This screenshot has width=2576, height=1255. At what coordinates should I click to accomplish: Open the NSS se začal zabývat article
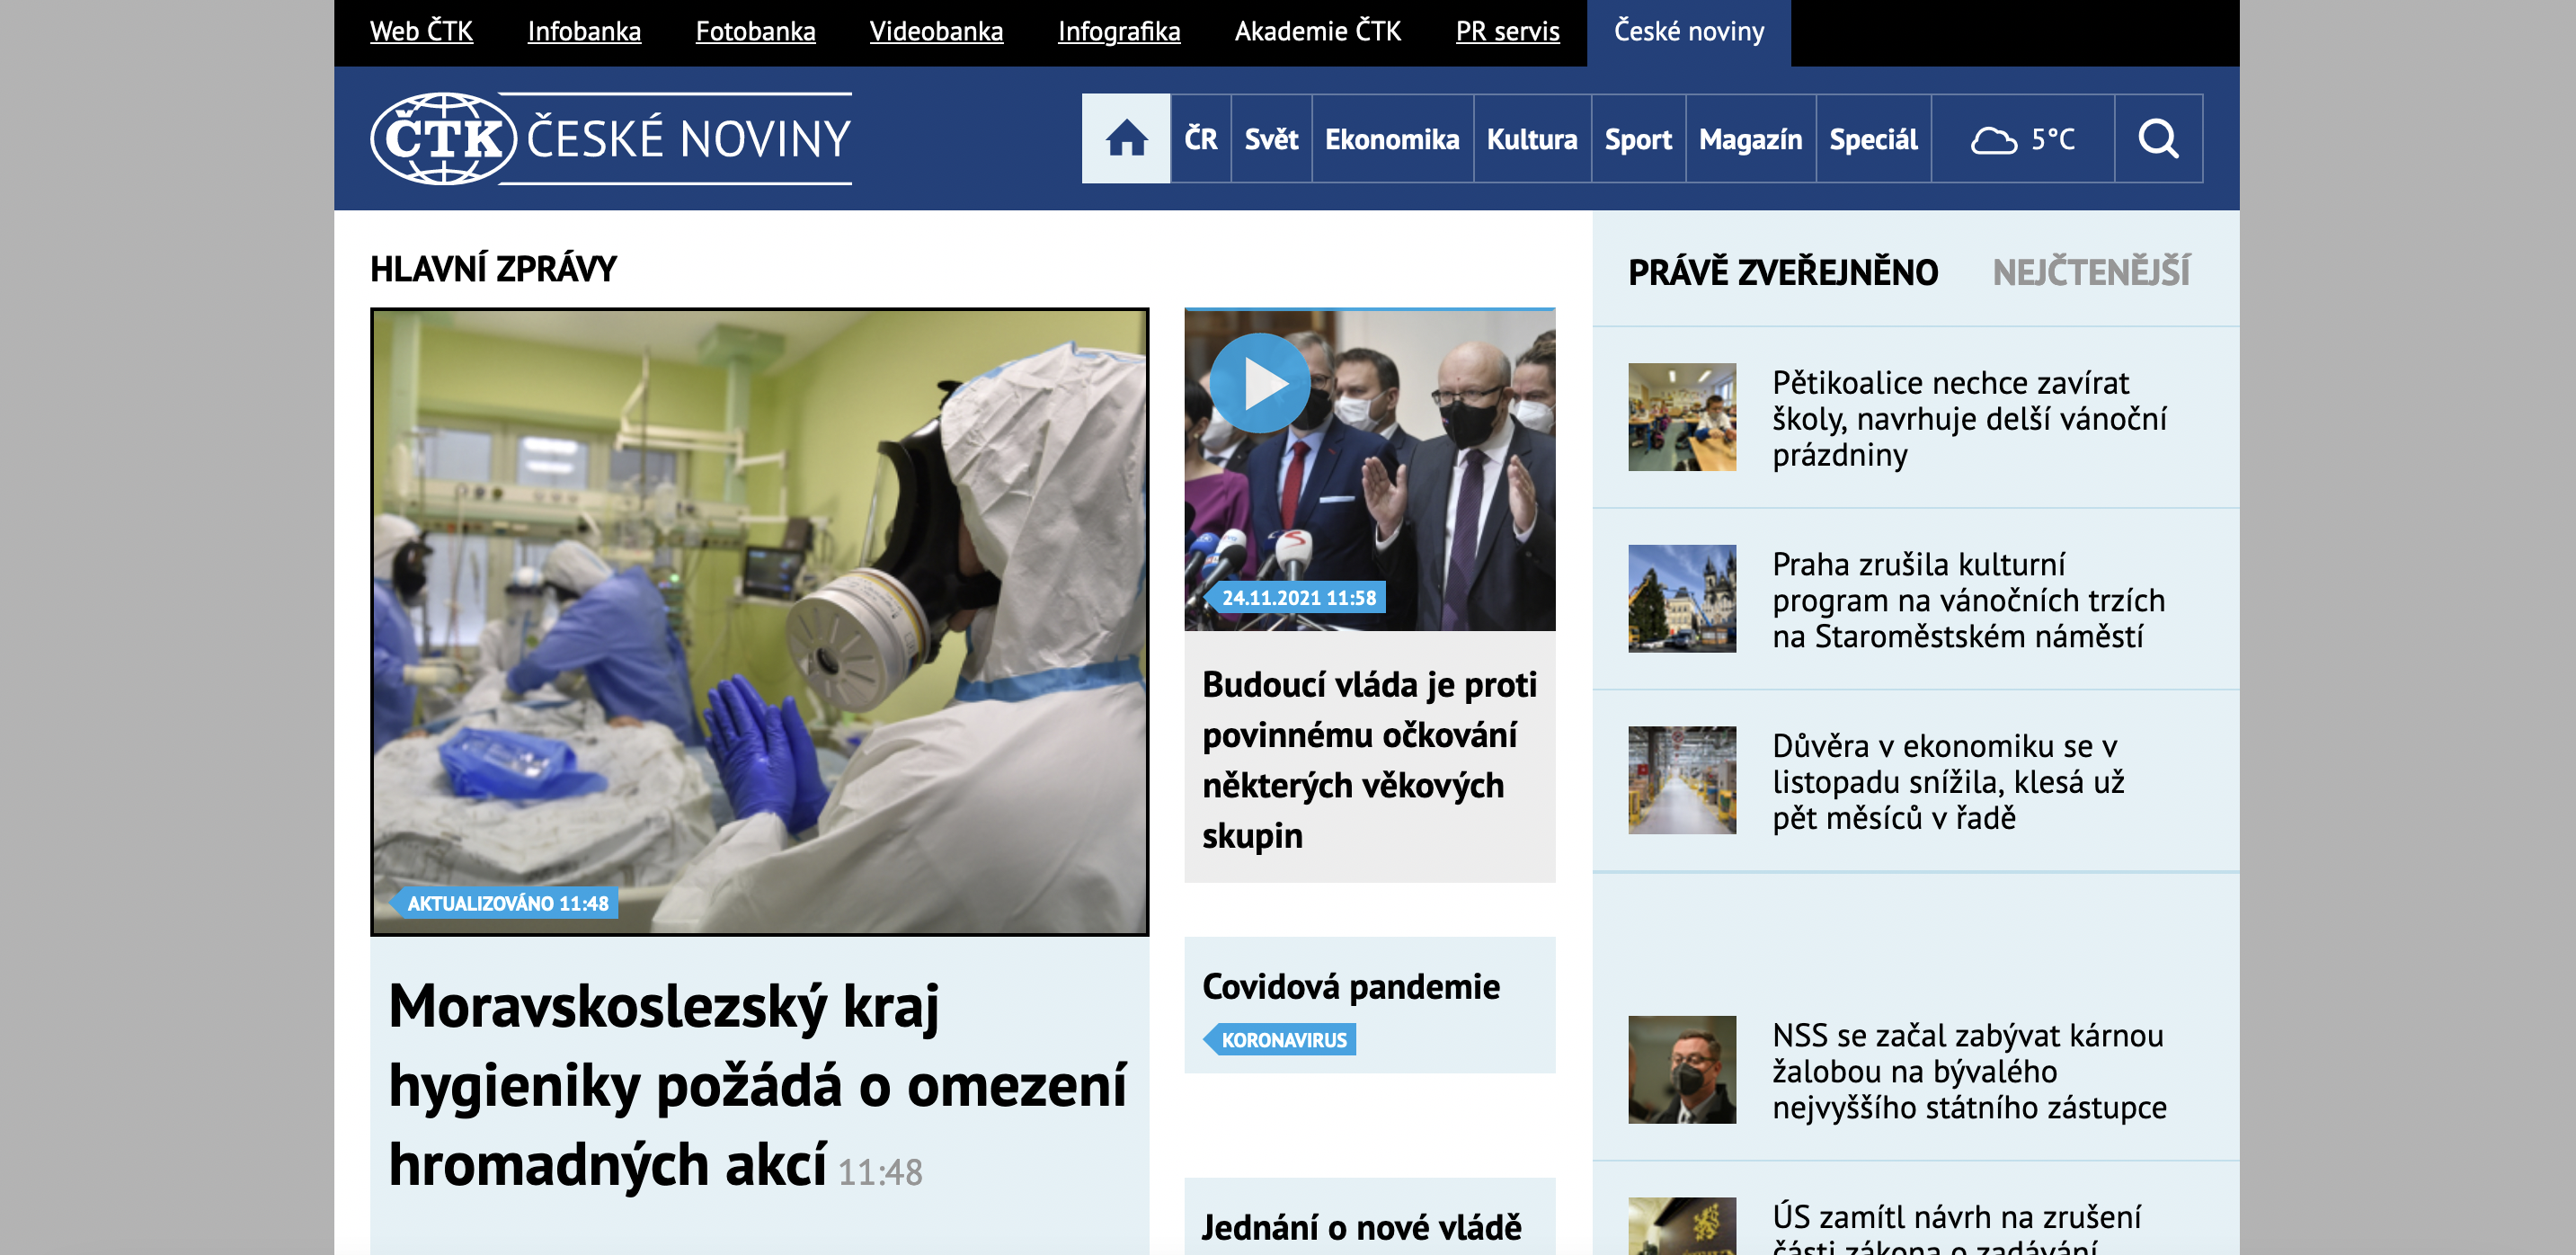click(x=1969, y=1071)
